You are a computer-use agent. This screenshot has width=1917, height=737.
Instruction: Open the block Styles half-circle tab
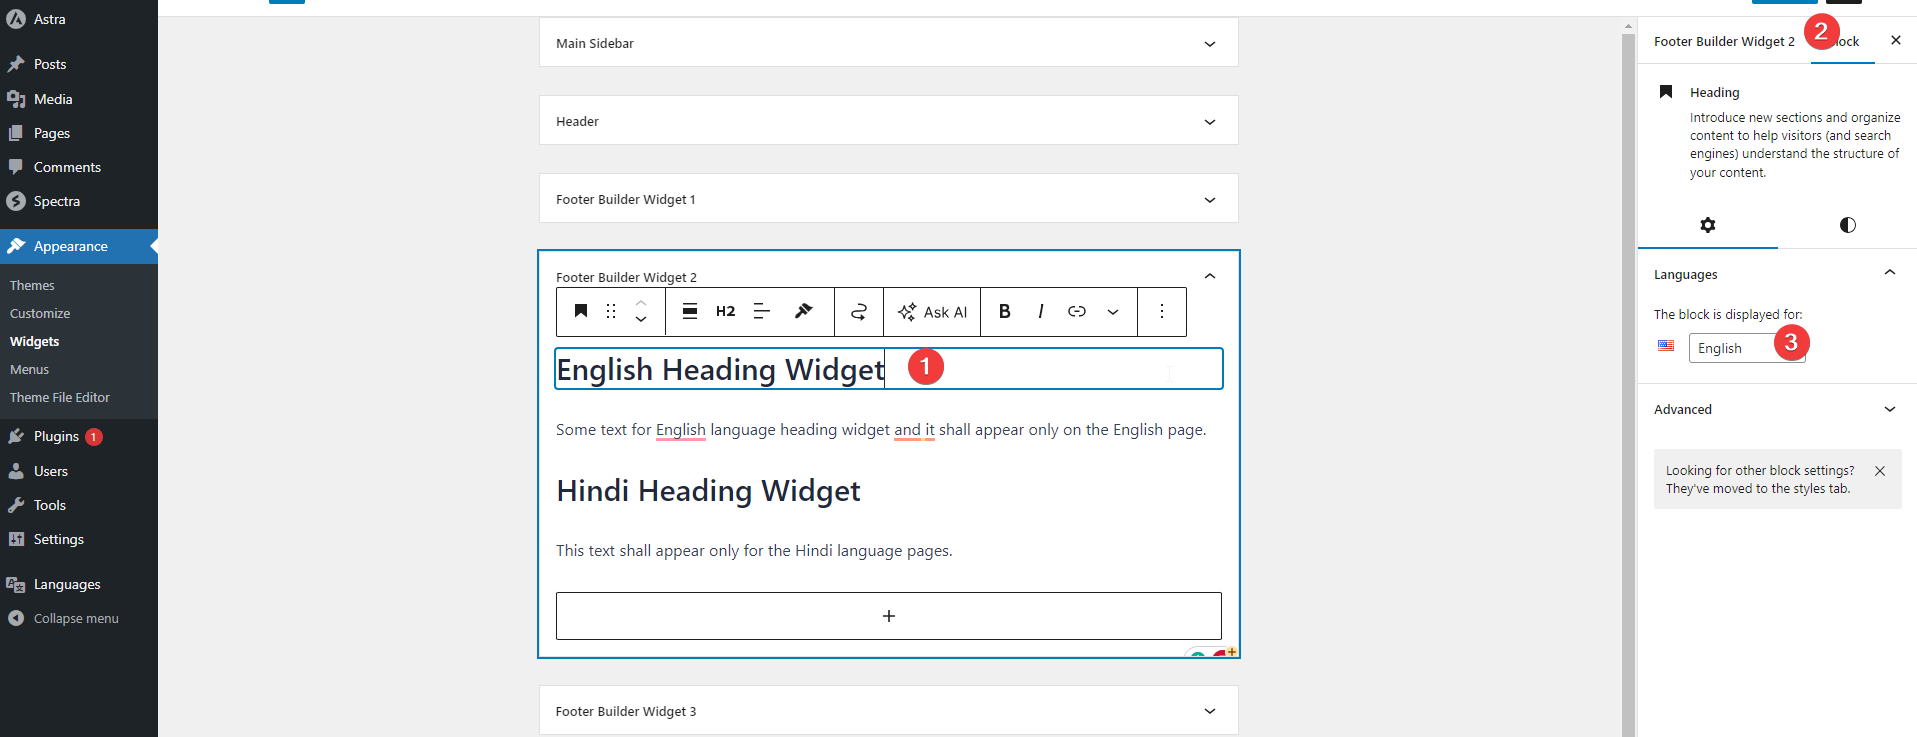click(1848, 225)
